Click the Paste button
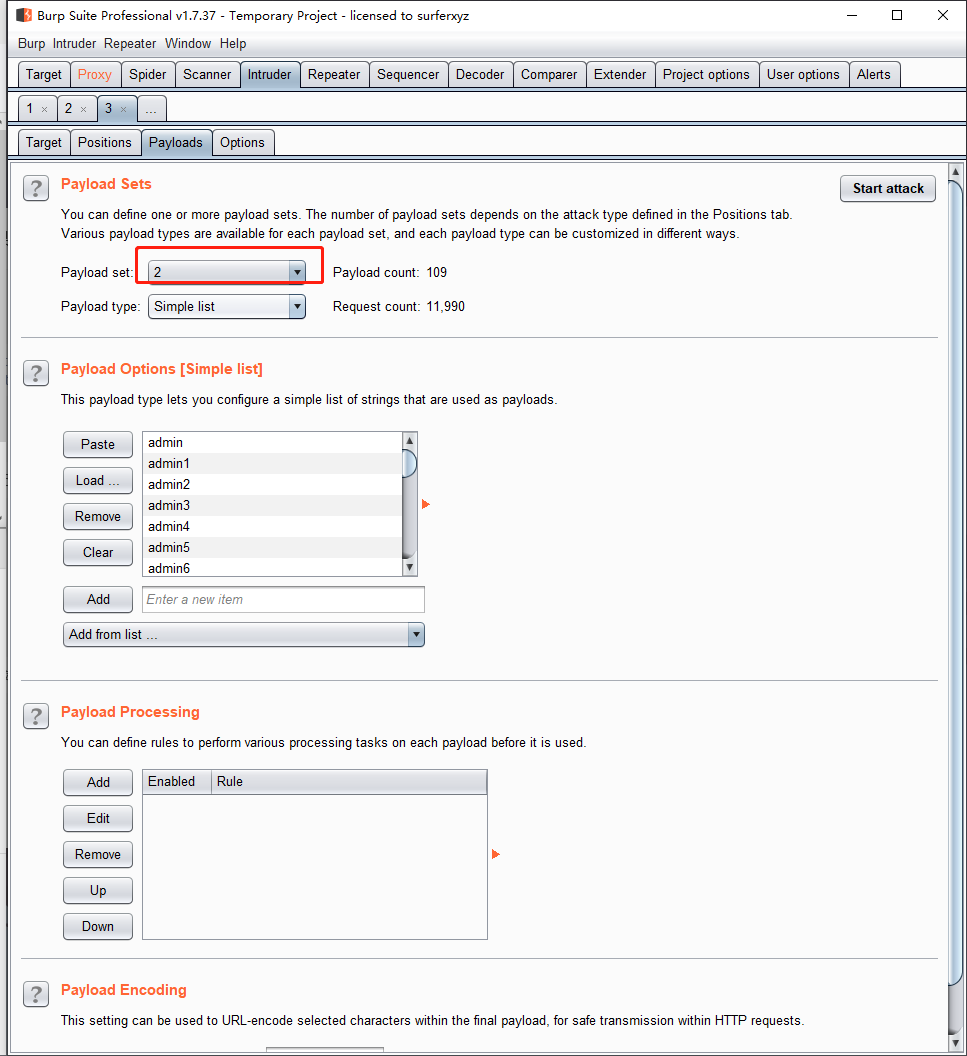967x1056 pixels. pos(98,444)
